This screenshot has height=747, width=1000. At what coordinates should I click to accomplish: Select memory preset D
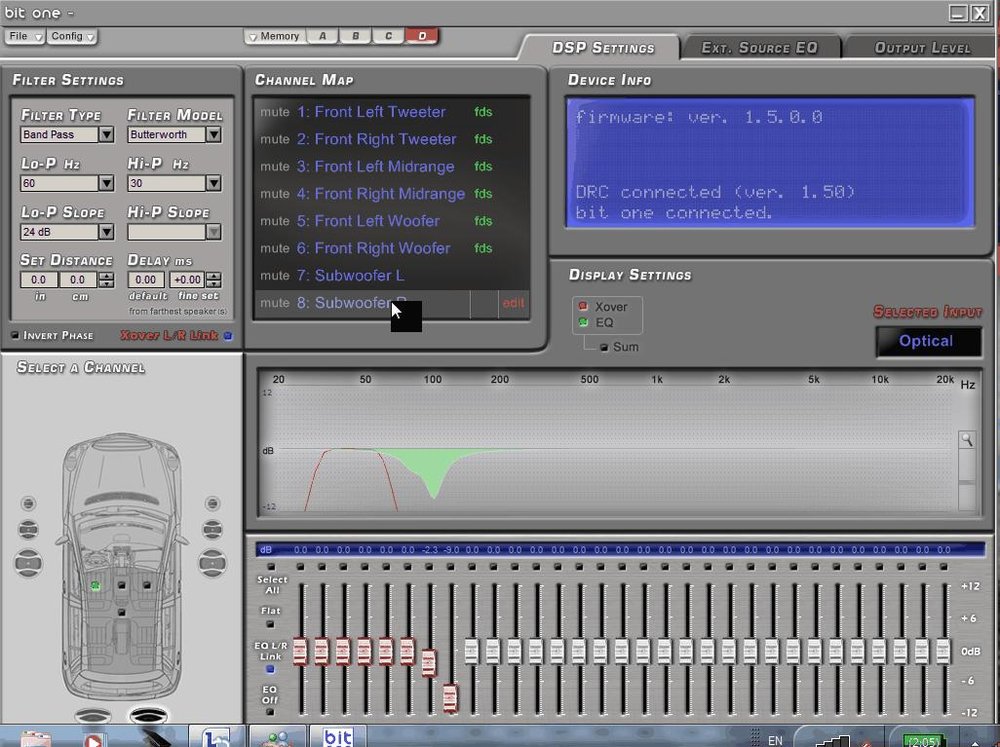coord(422,36)
